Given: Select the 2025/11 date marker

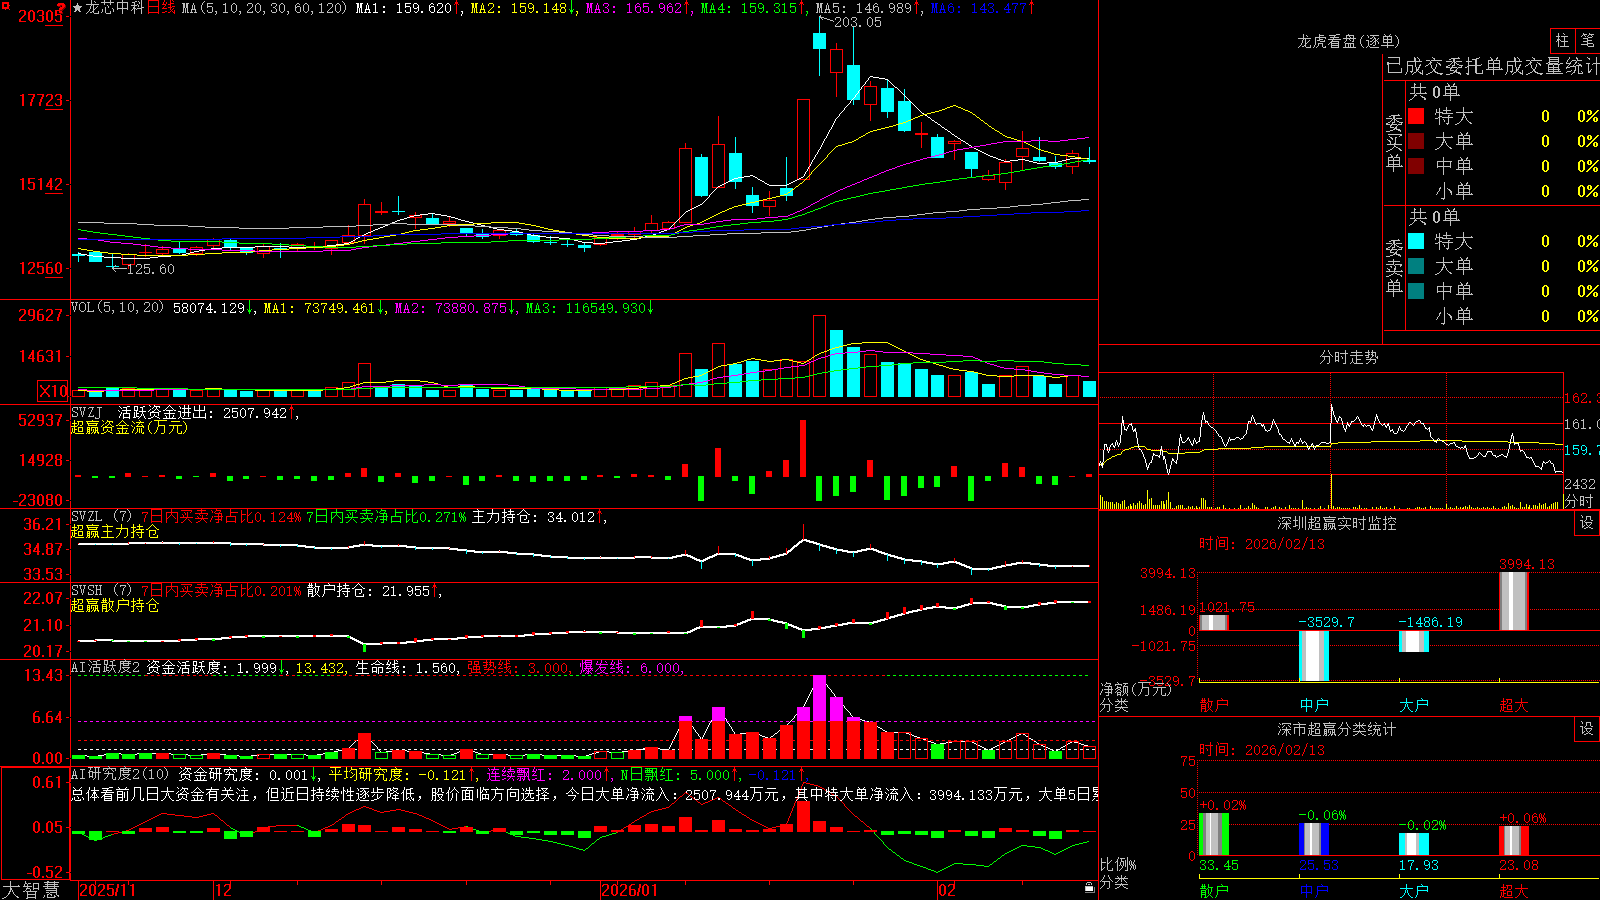Looking at the screenshot, I should tap(107, 890).
